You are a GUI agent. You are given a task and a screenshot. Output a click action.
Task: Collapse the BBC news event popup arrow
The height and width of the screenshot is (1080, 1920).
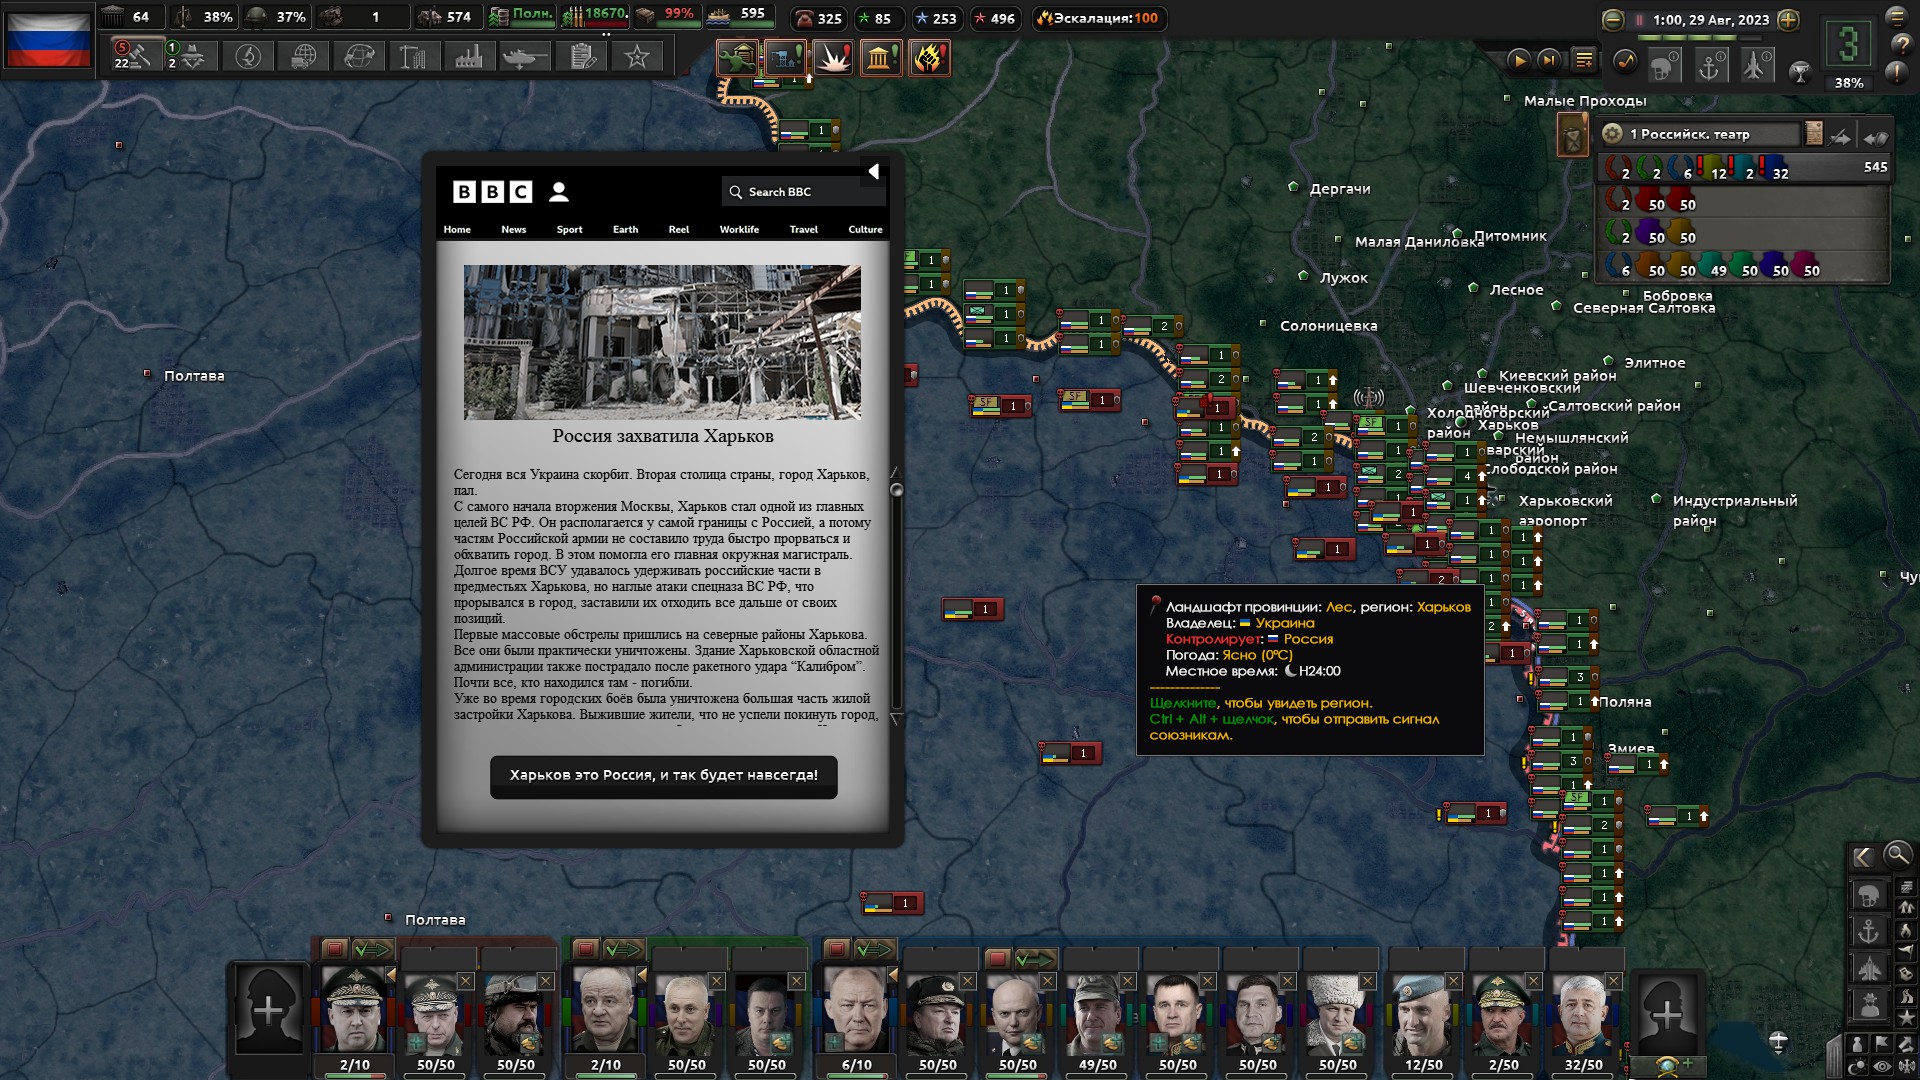click(873, 171)
